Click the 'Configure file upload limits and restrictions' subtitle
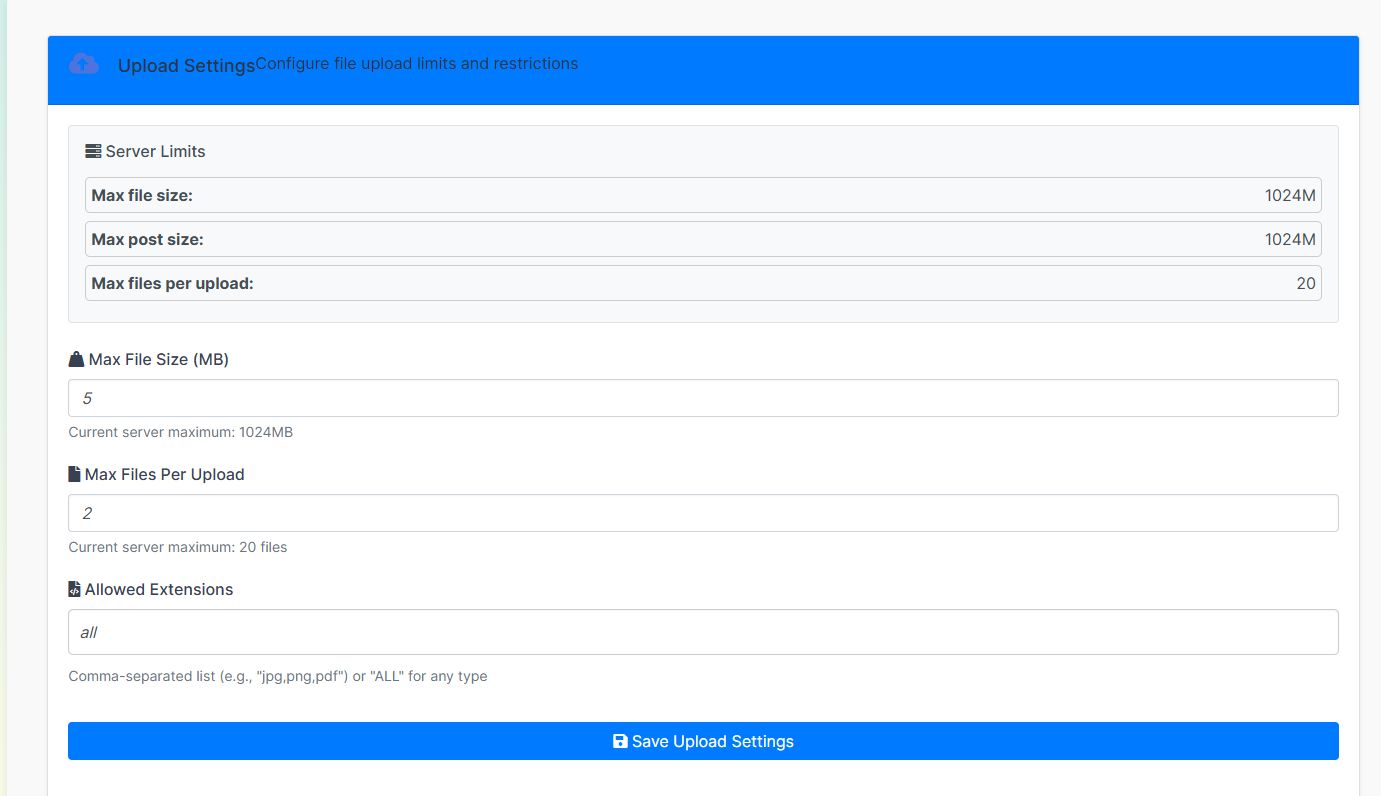 417,63
